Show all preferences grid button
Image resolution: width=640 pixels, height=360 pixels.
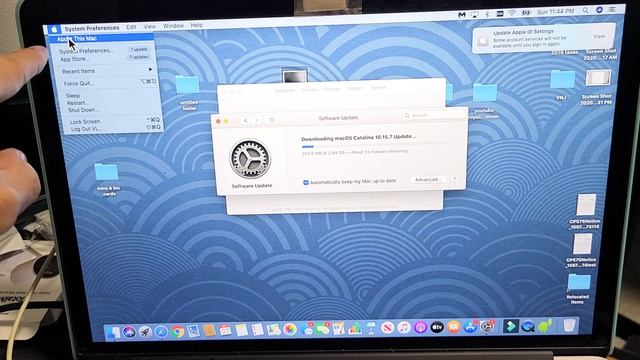coord(271,120)
